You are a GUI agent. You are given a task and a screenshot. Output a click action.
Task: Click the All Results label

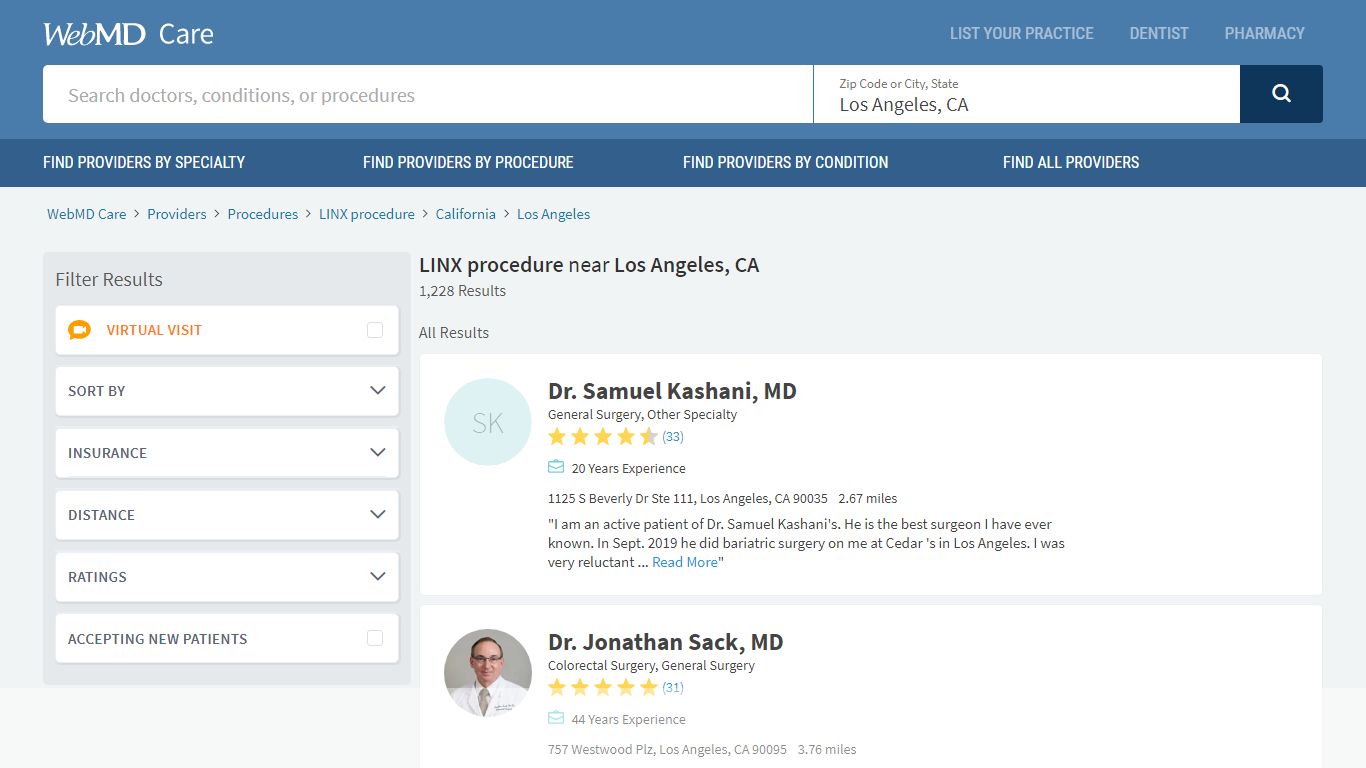click(x=454, y=333)
